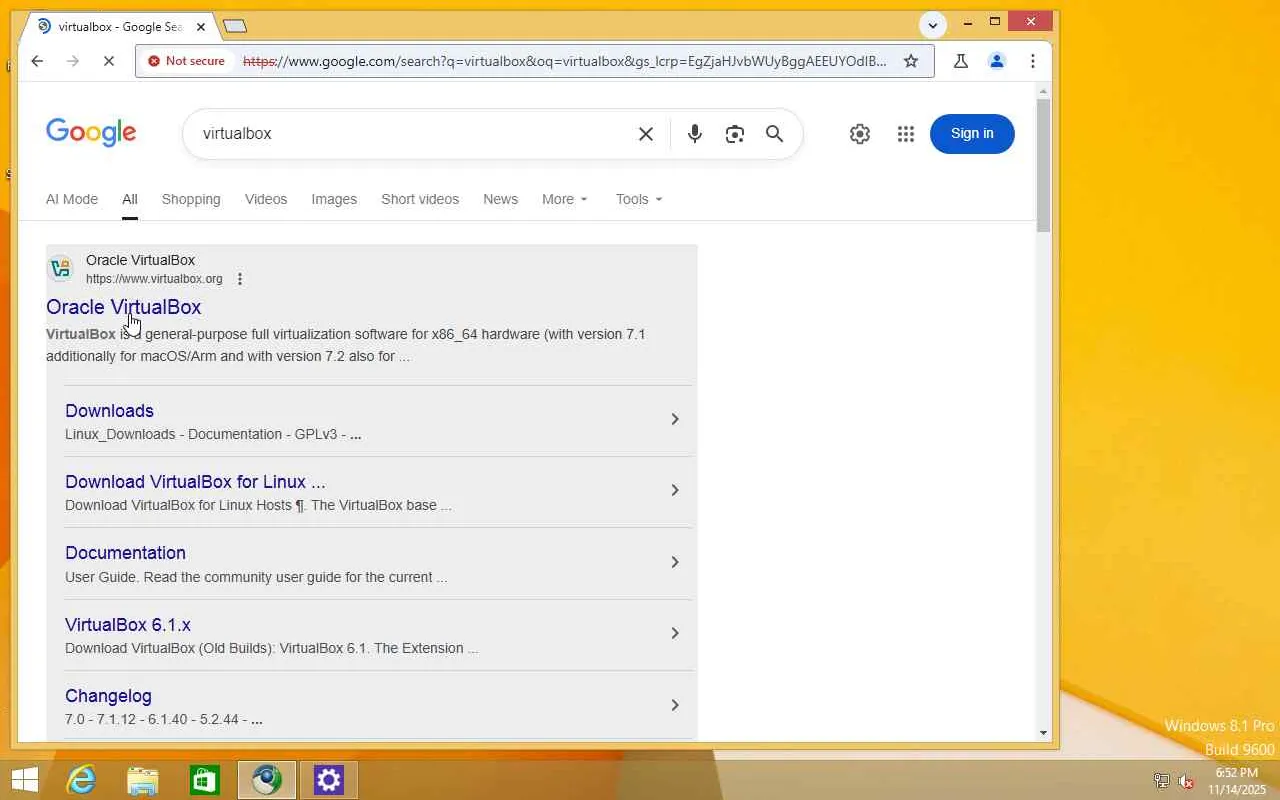Open Chrome Labs flask icon

click(961, 61)
